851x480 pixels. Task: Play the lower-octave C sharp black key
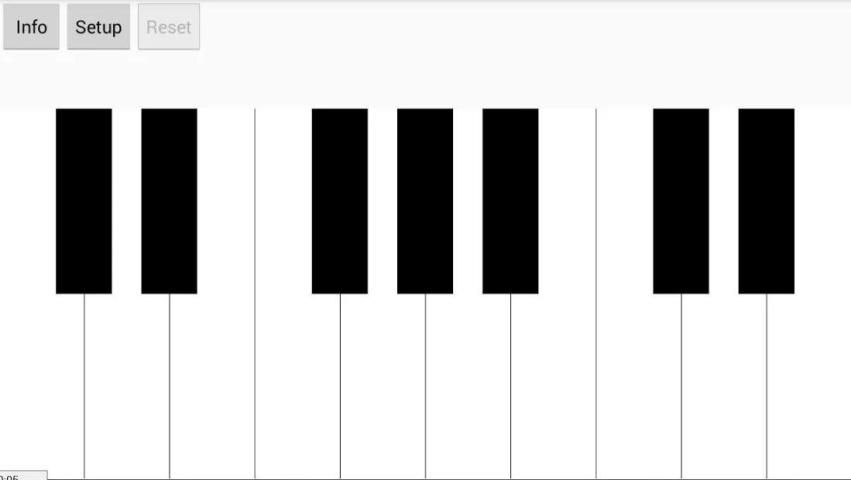point(84,201)
